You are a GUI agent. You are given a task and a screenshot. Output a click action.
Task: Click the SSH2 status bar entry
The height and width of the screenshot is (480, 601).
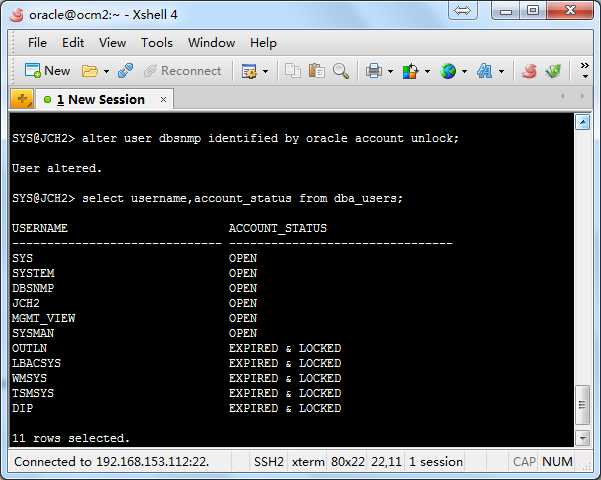pyautogui.click(x=269, y=462)
